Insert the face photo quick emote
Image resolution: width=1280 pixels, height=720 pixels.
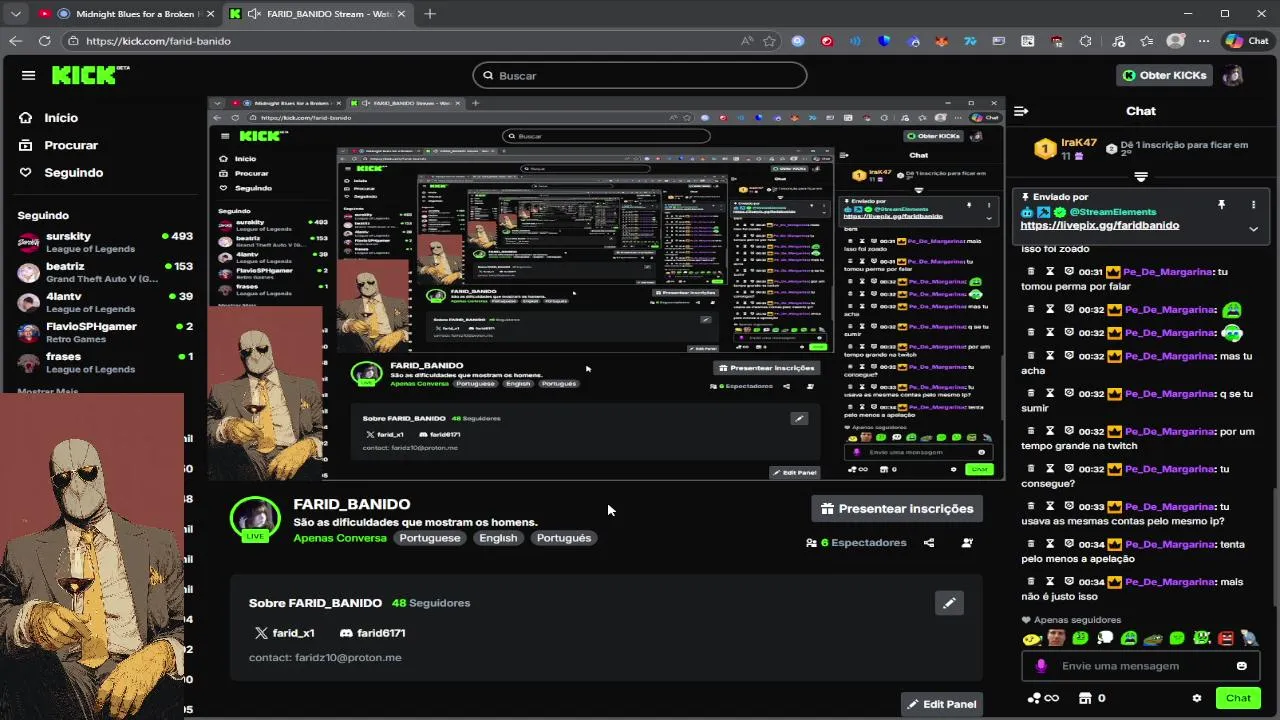point(1056,638)
